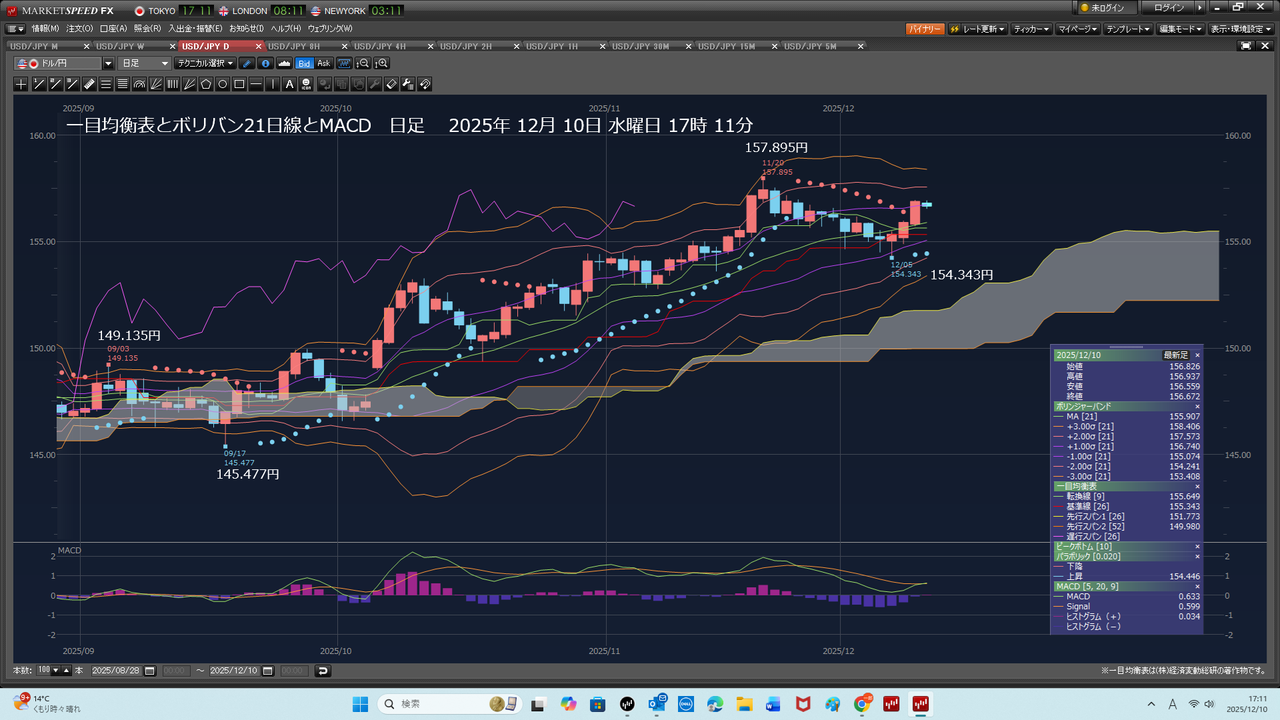Open the 注文(O) menu
The width and height of the screenshot is (1280, 720).
[x=78, y=28]
